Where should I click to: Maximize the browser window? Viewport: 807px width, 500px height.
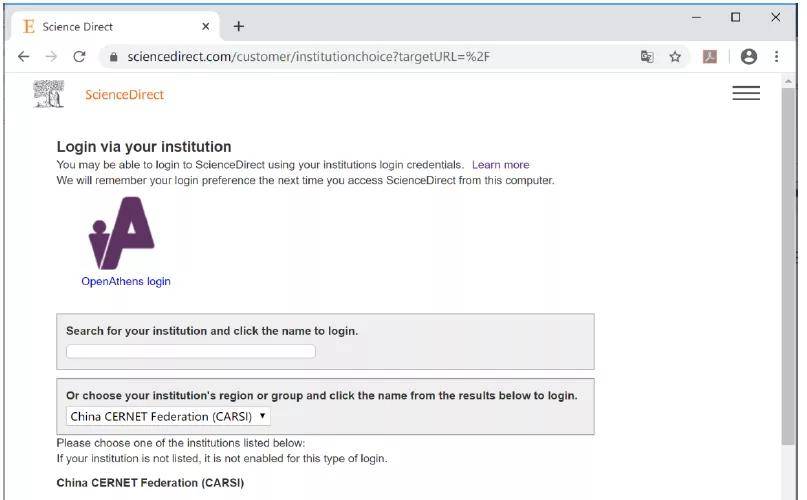coord(736,18)
